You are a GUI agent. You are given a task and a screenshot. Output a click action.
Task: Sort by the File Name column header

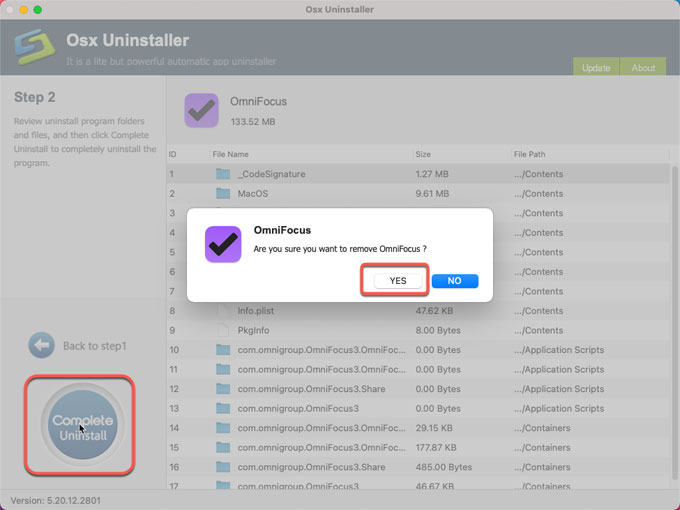[x=230, y=154]
